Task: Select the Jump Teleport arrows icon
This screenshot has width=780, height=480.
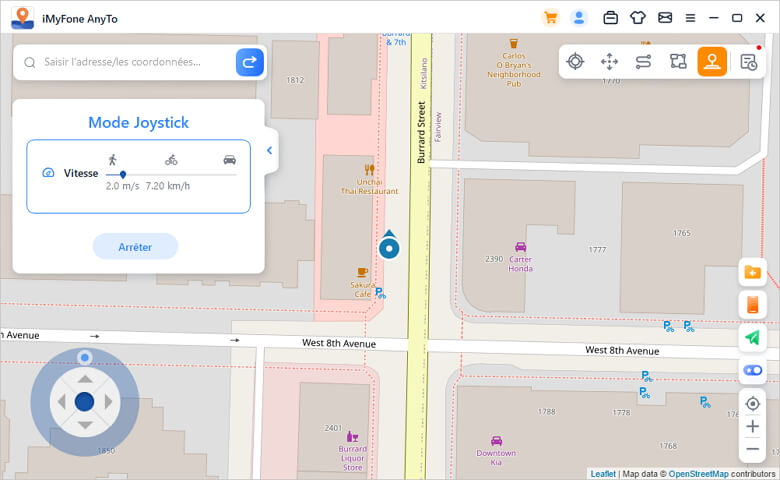Action: pos(609,62)
